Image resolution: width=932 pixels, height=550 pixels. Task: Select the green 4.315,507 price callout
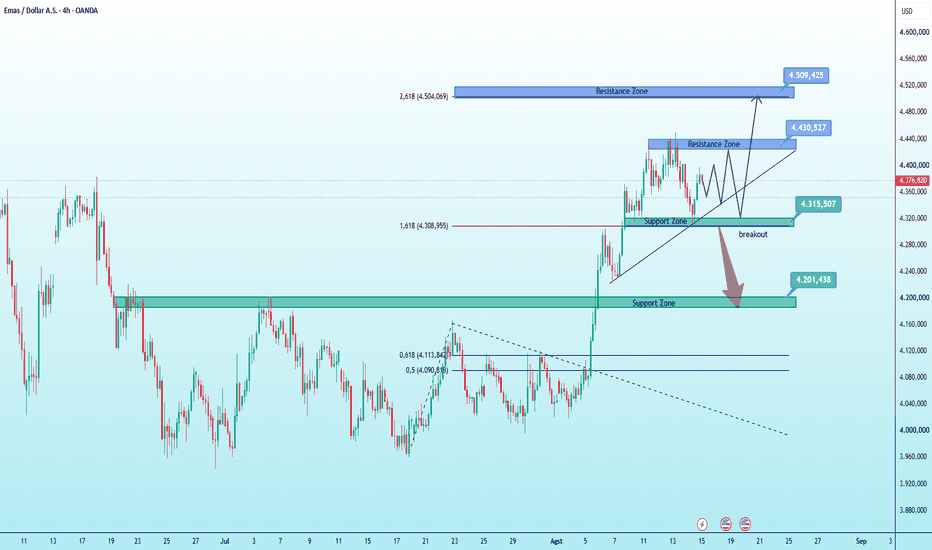(x=818, y=205)
